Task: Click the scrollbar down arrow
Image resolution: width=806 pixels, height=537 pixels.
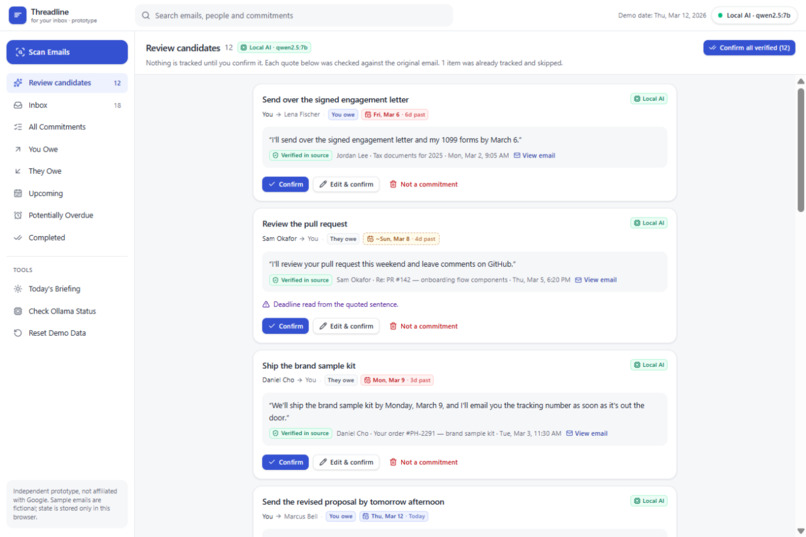Action: [800, 531]
